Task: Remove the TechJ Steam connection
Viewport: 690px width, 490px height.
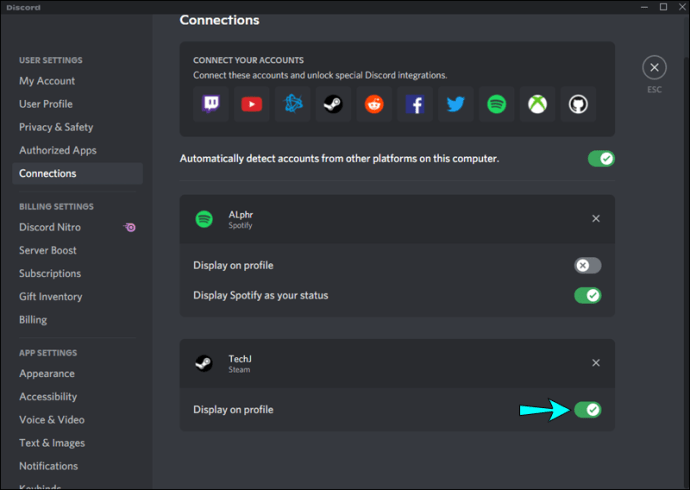Action: pyautogui.click(x=596, y=363)
